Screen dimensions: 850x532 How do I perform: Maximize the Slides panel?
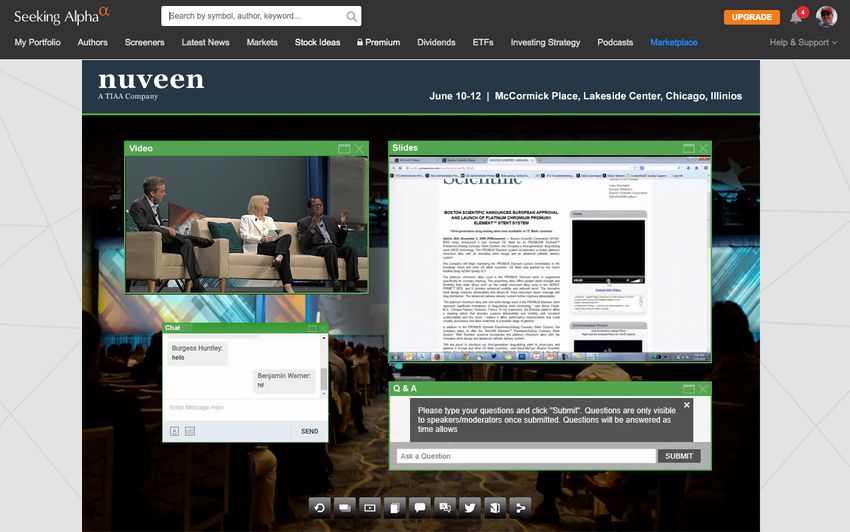click(688, 148)
